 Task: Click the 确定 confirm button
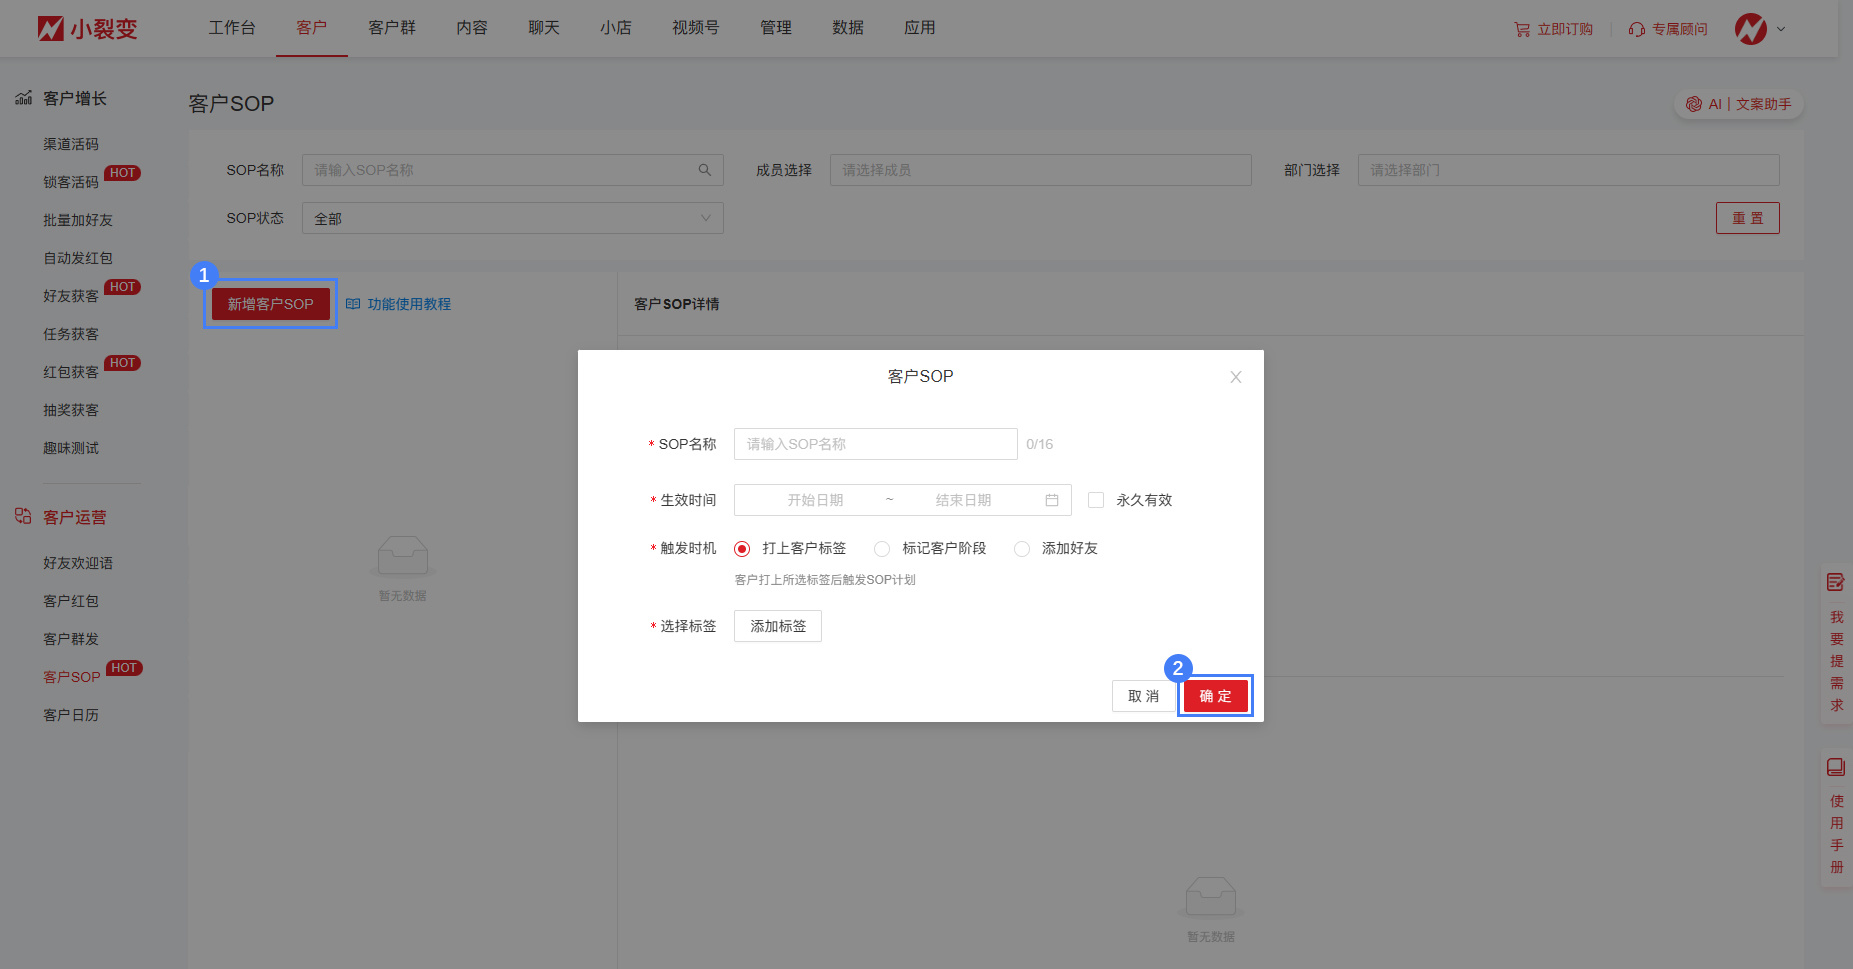[x=1215, y=696]
